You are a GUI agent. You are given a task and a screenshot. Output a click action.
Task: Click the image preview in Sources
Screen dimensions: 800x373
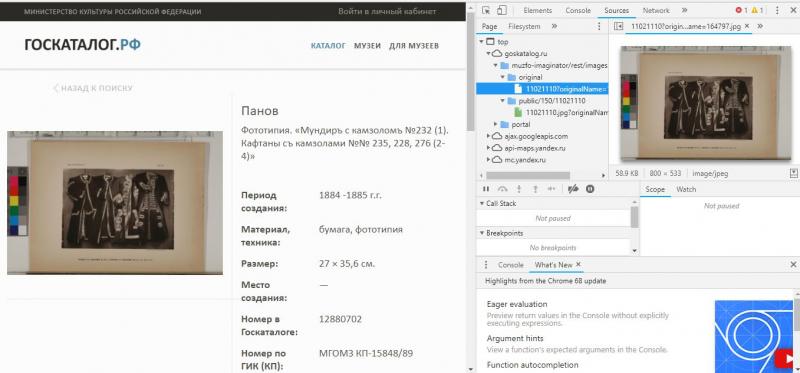[x=705, y=103]
